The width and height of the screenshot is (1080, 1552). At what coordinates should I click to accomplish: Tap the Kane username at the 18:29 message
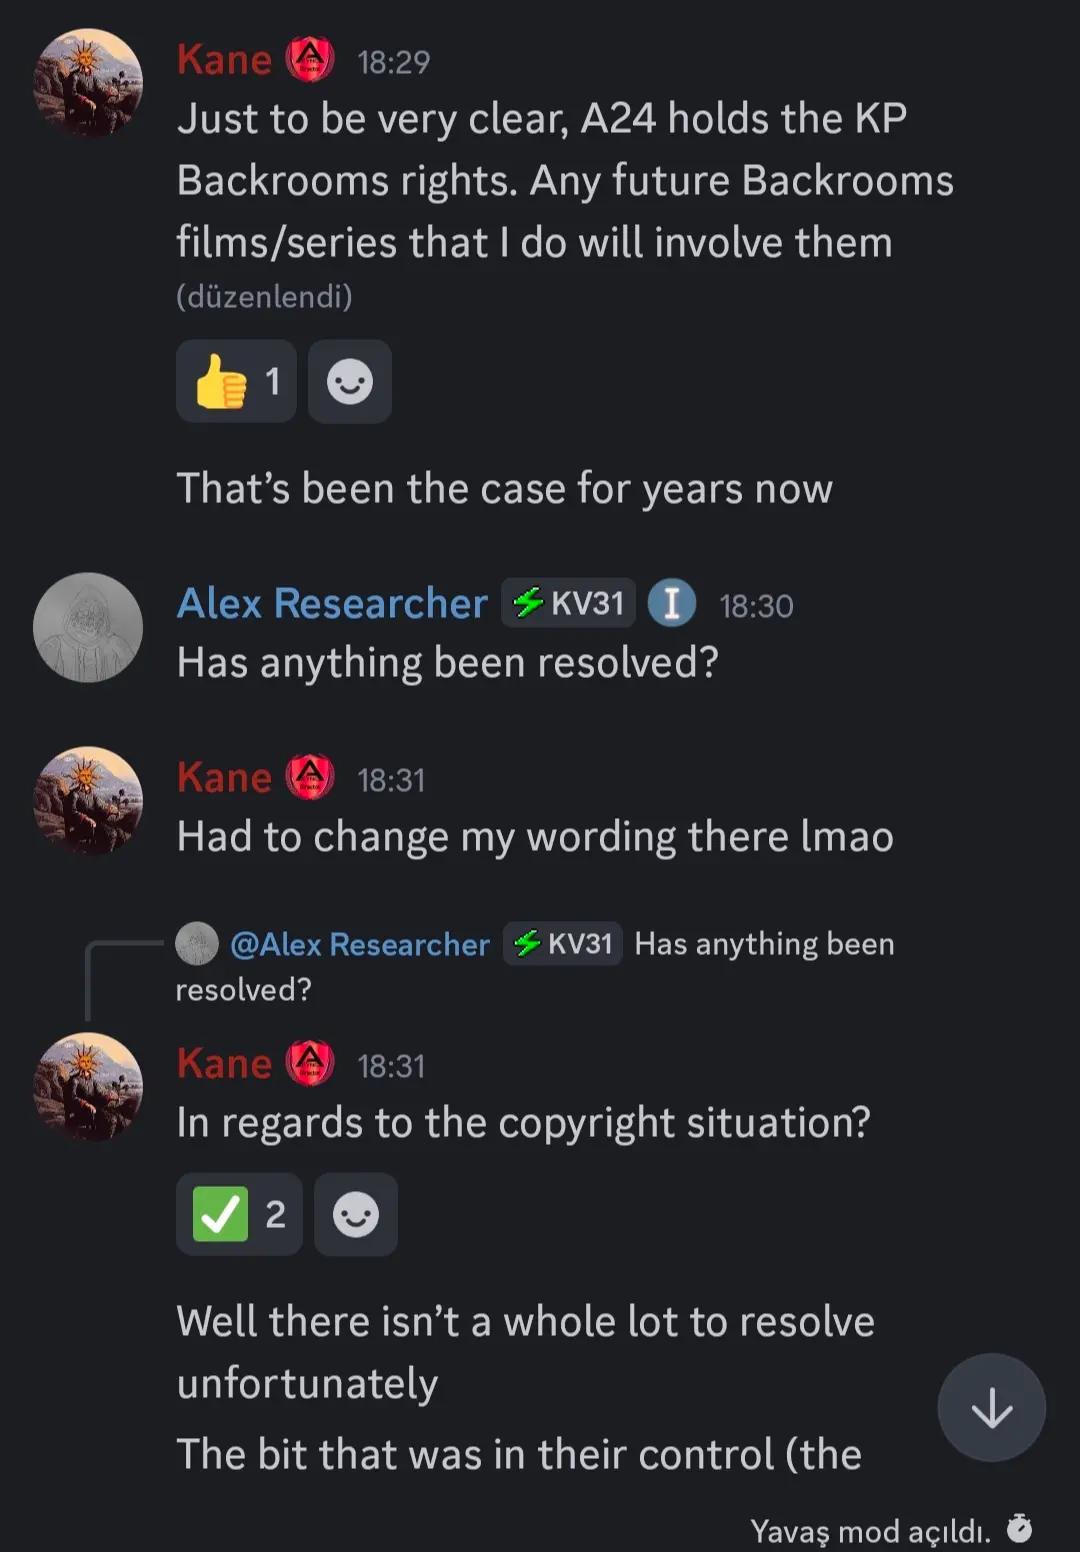tap(224, 60)
